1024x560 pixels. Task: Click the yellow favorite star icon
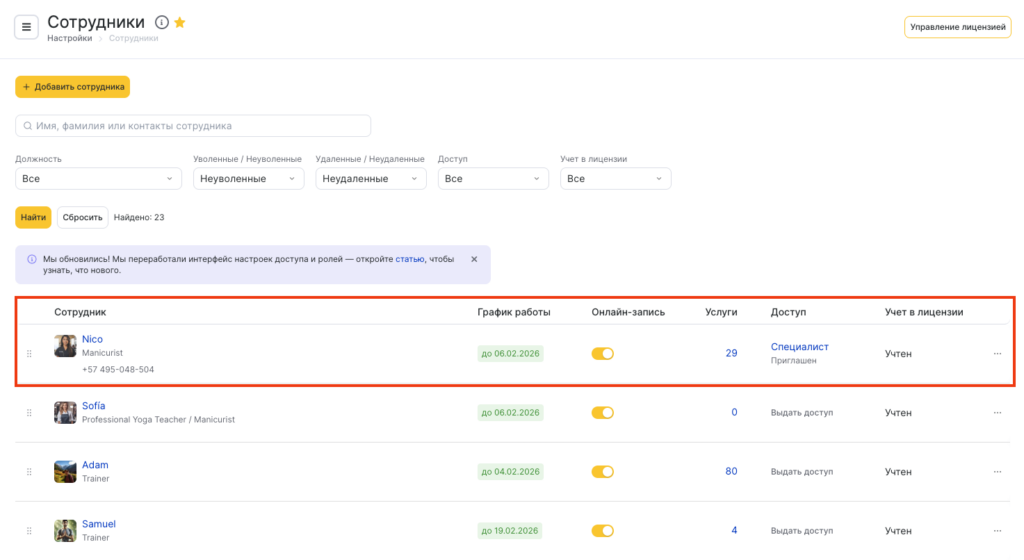tap(180, 22)
